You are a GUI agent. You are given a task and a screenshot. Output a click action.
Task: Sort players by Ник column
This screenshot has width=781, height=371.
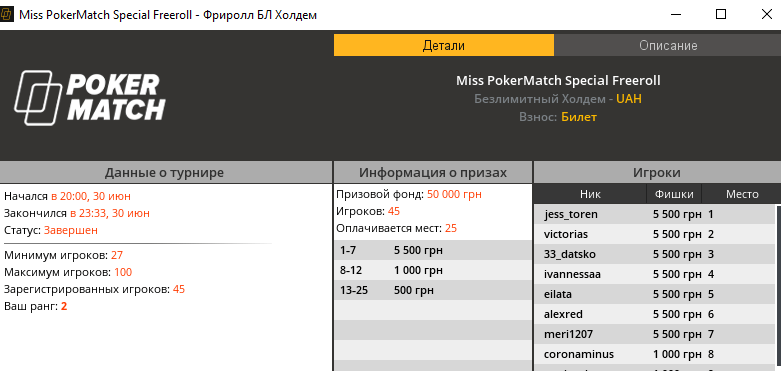point(590,194)
